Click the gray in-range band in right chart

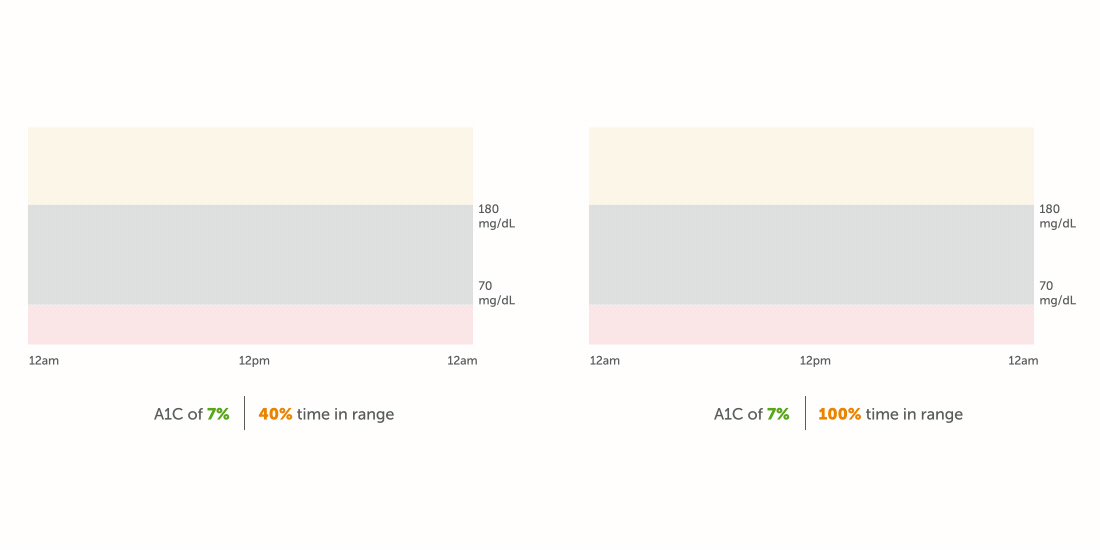811,254
